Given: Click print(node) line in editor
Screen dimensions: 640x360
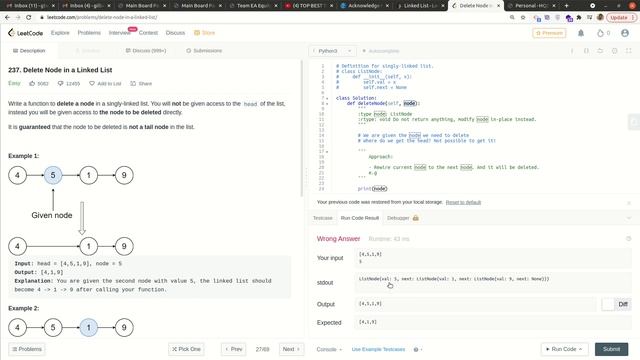Looking at the screenshot, I should pos(372,189).
